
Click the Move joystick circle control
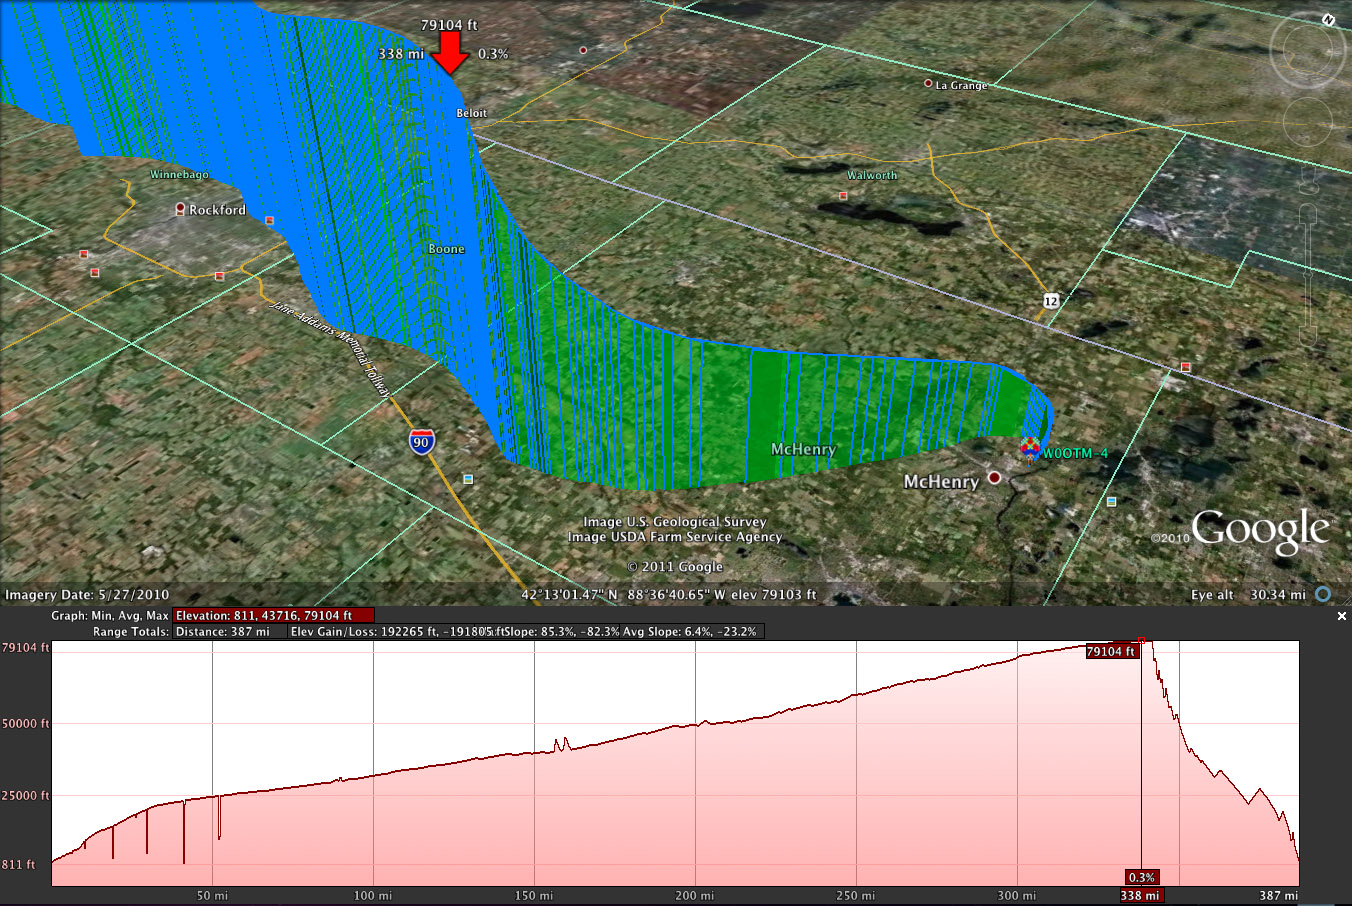1307,121
